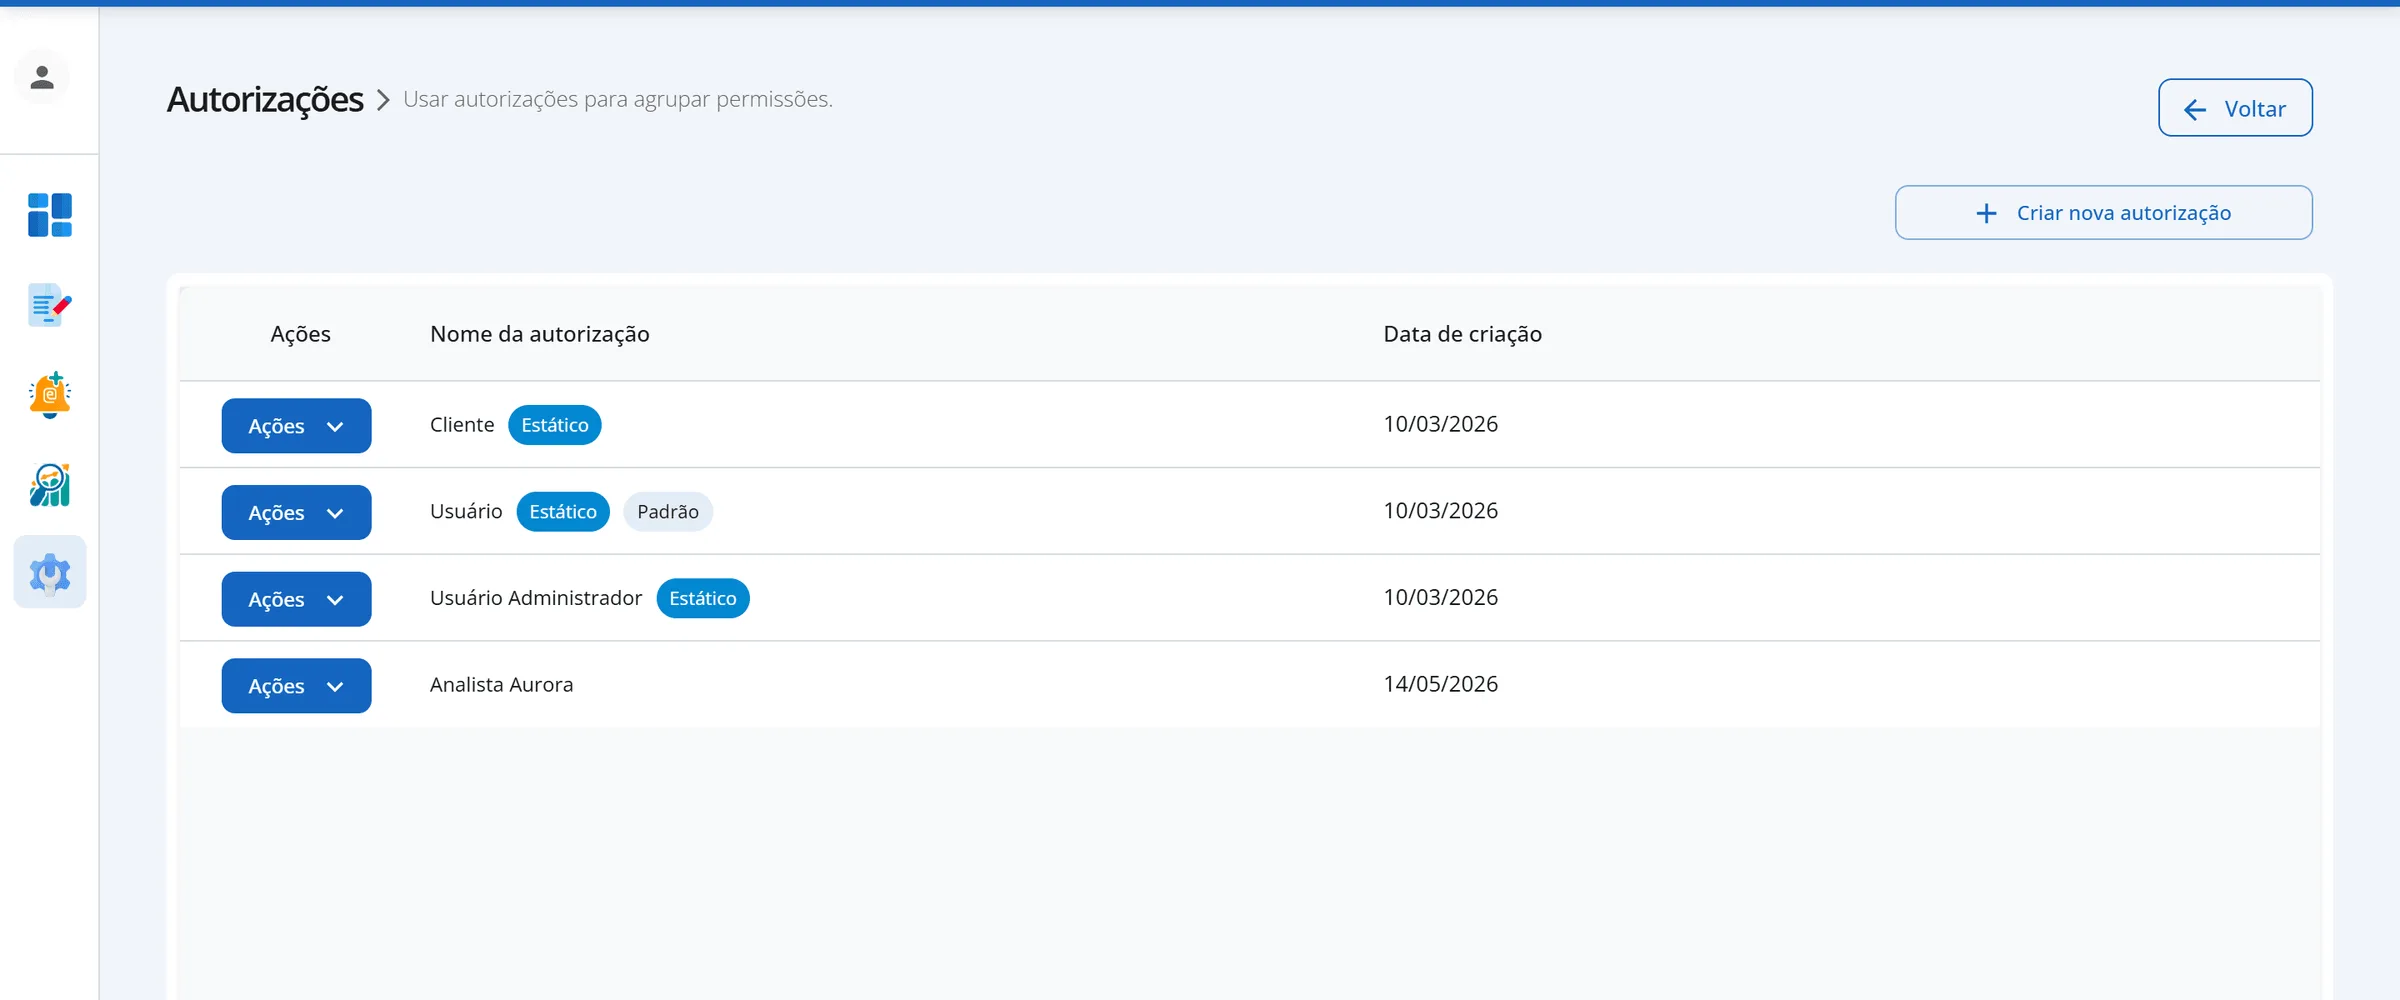The image size is (2400, 1000).
Task: Click the subtitle Usar autorizações para agrupar permissões
Action: coord(618,99)
